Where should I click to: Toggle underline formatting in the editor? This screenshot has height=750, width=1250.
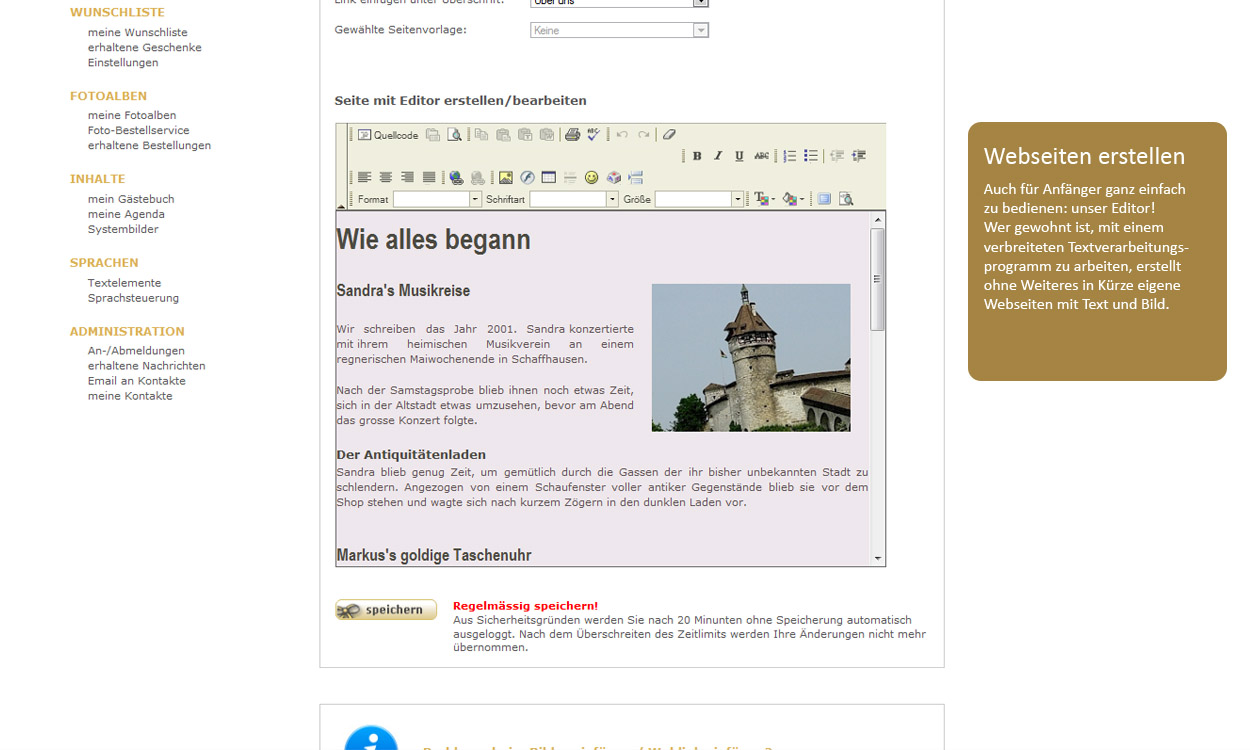739,156
